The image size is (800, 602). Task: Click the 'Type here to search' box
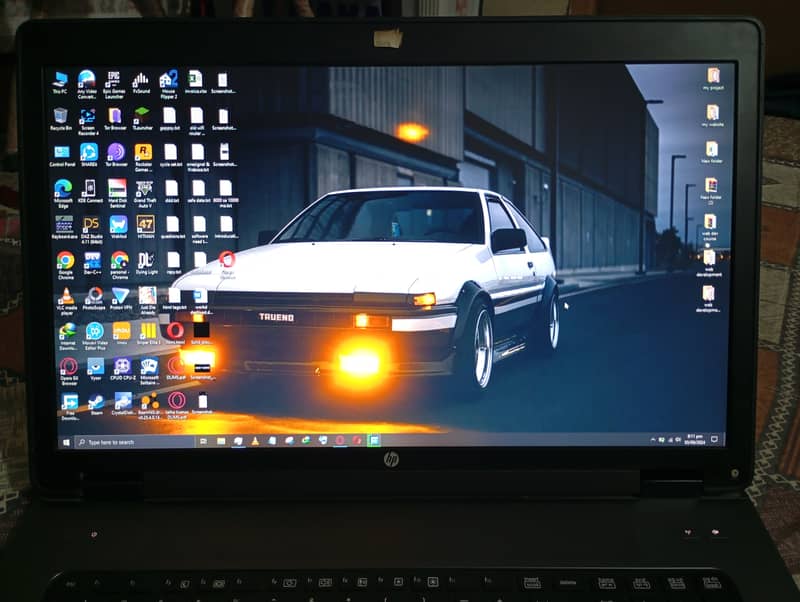(x=130, y=441)
